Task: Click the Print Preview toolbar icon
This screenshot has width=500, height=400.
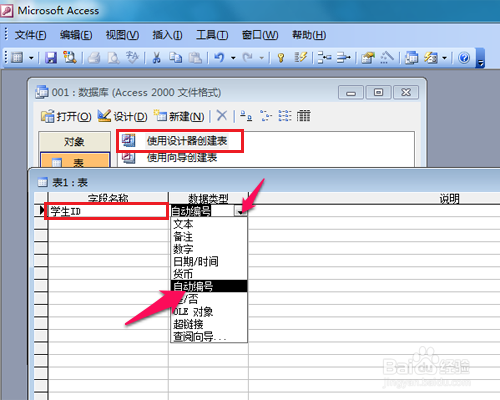Action: click(x=113, y=58)
